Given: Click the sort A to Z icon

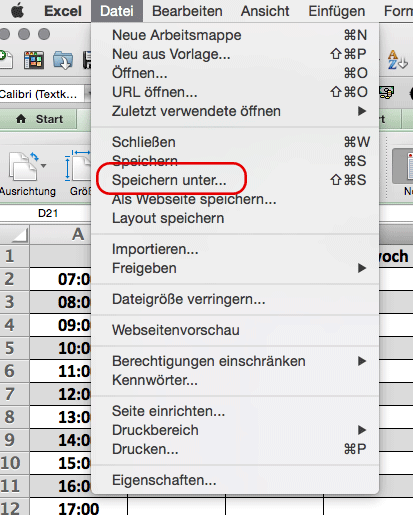Looking at the screenshot, I should pos(397,60).
